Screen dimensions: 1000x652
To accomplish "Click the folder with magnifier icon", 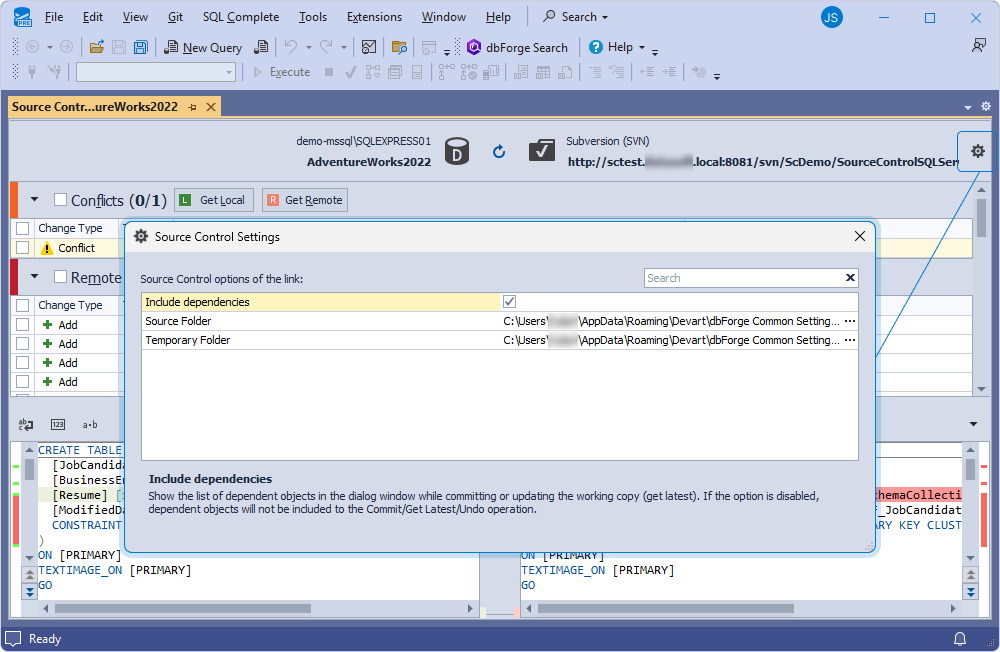I will (399, 47).
